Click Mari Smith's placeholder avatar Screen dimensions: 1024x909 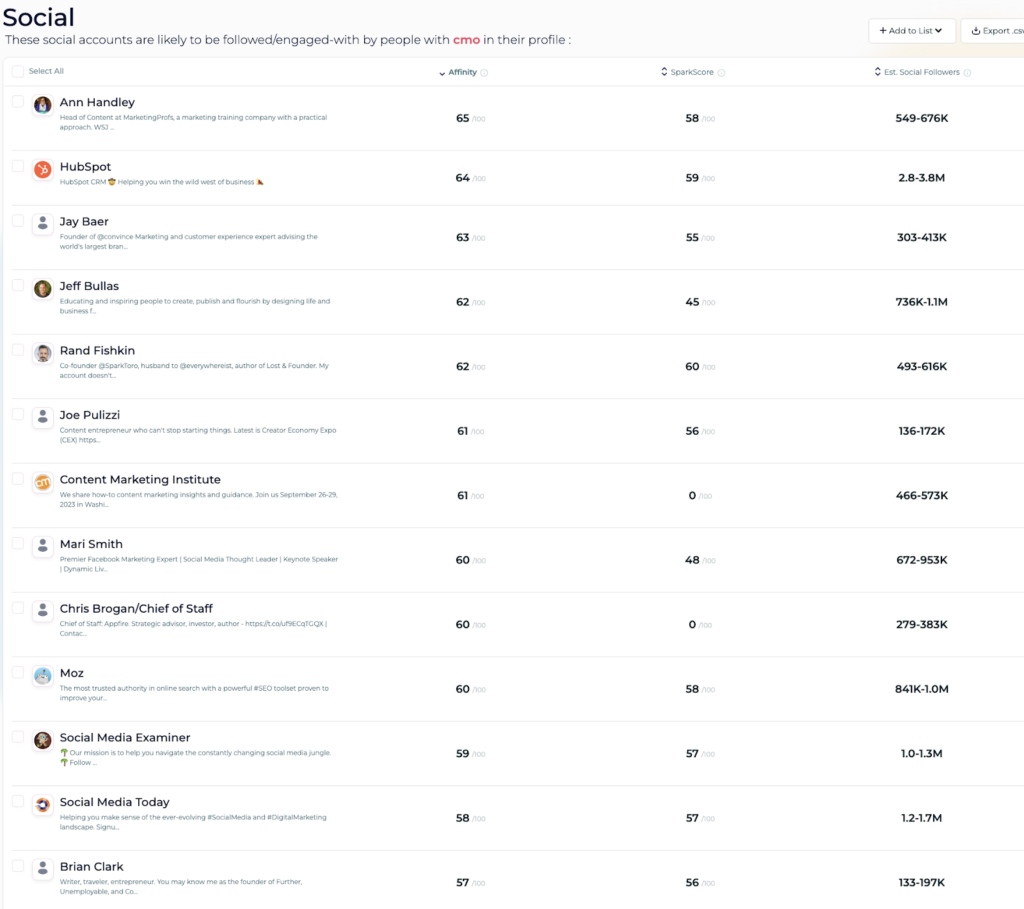pos(42,547)
